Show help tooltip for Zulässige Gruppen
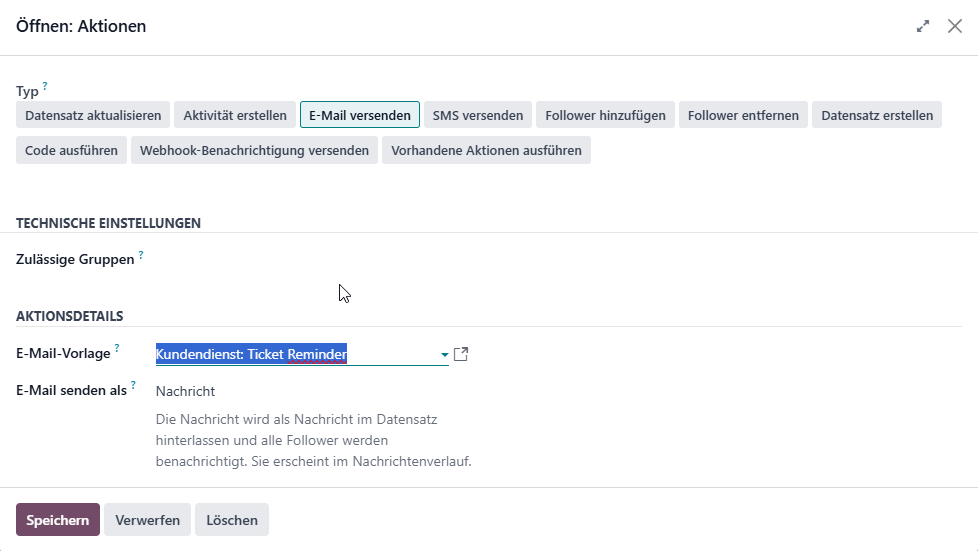This screenshot has width=978, height=551. (141, 255)
